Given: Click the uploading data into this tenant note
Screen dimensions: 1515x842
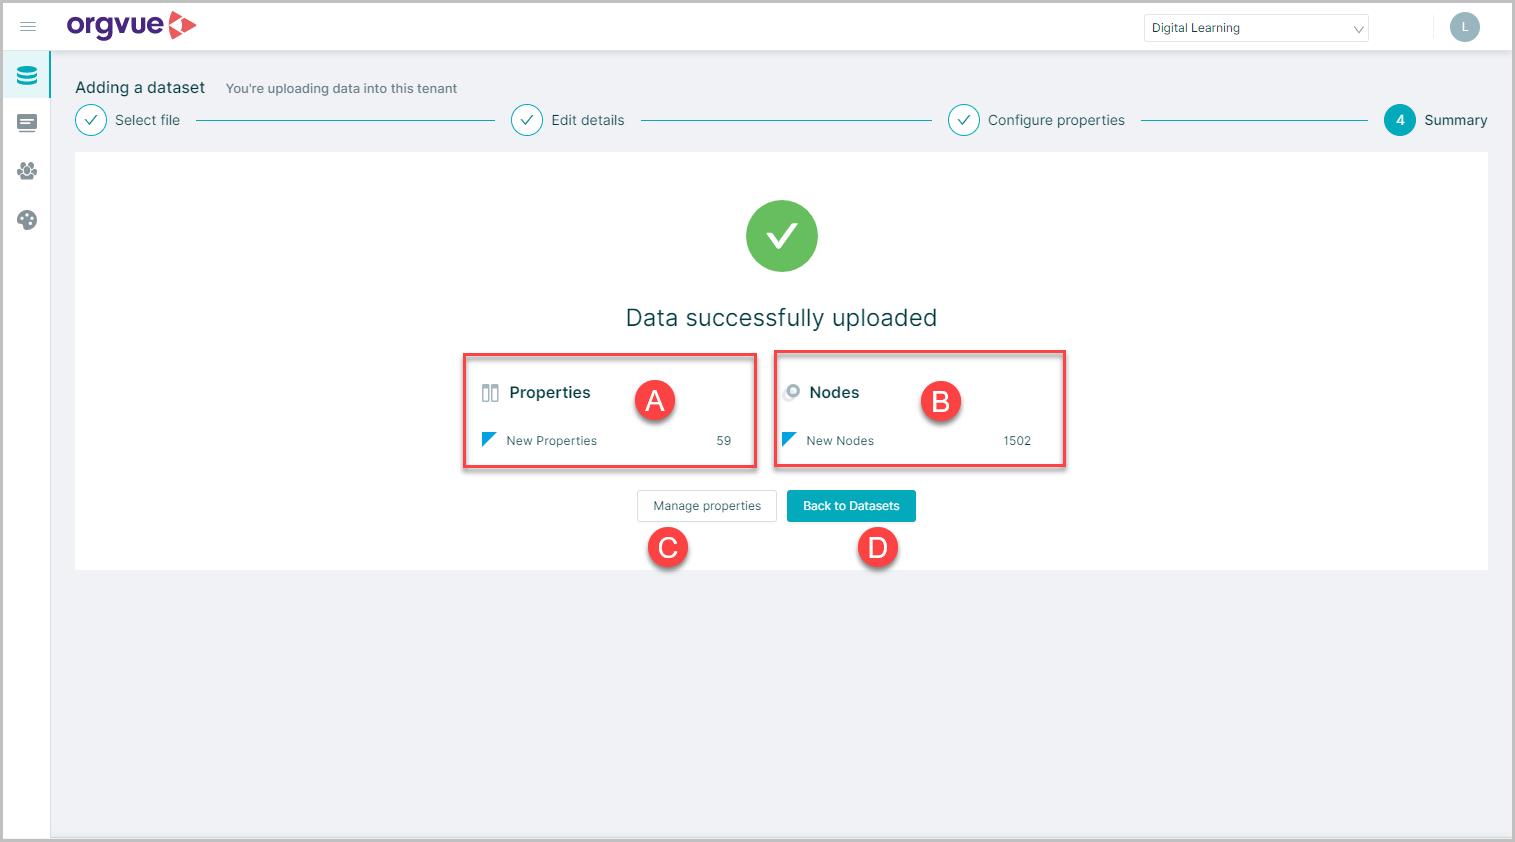Looking at the screenshot, I should pyautogui.click(x=341, y=89).
